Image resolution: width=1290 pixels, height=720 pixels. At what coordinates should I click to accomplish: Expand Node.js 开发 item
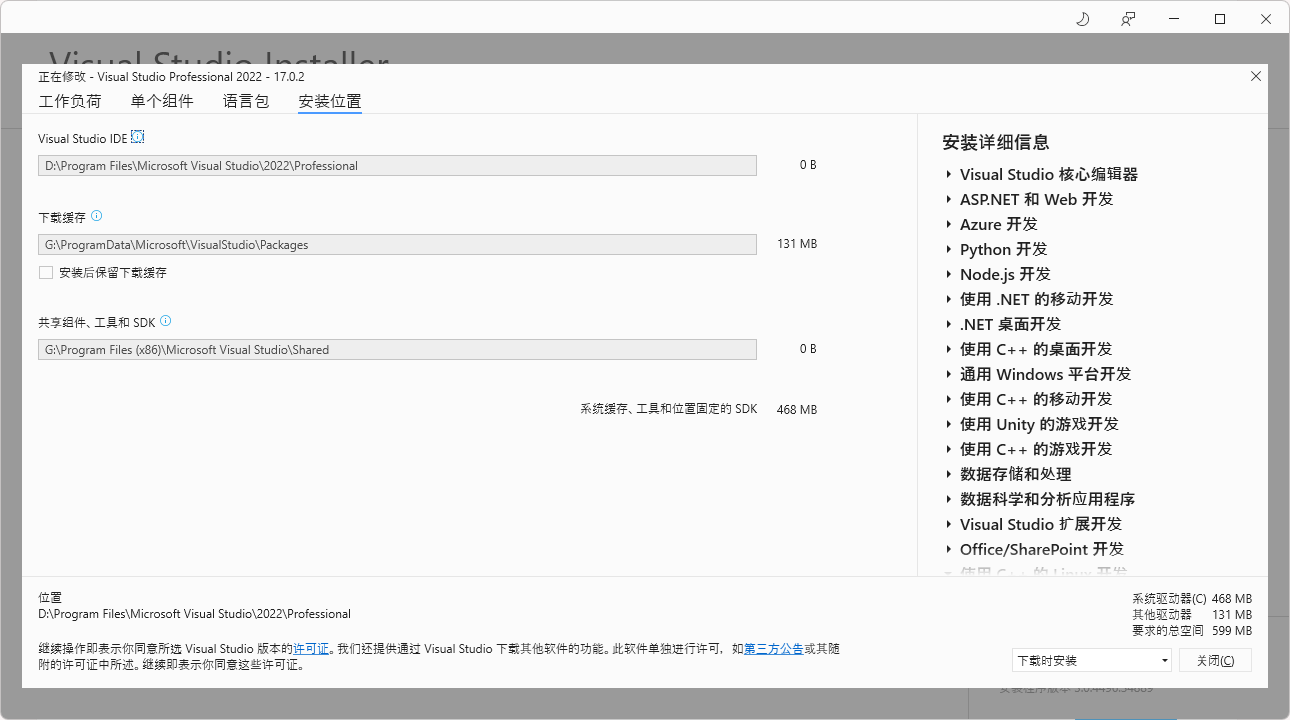(x=948, y=274)
